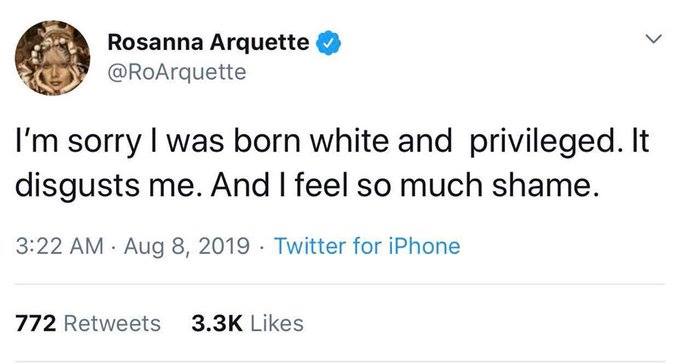Screen dimensions: 680x364
Task: Click the Likes count number 3.3K
Action: point(217,324)
